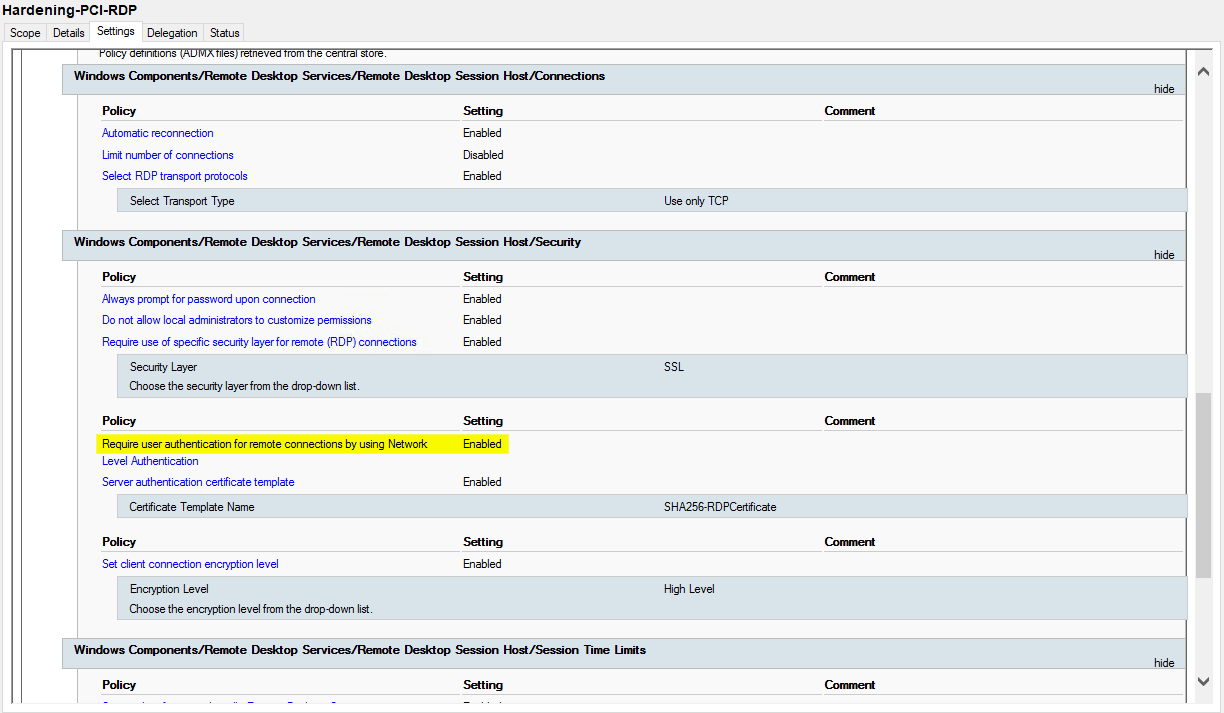
Task: Select the Delegation tab
Action: [x=172, y=33]
